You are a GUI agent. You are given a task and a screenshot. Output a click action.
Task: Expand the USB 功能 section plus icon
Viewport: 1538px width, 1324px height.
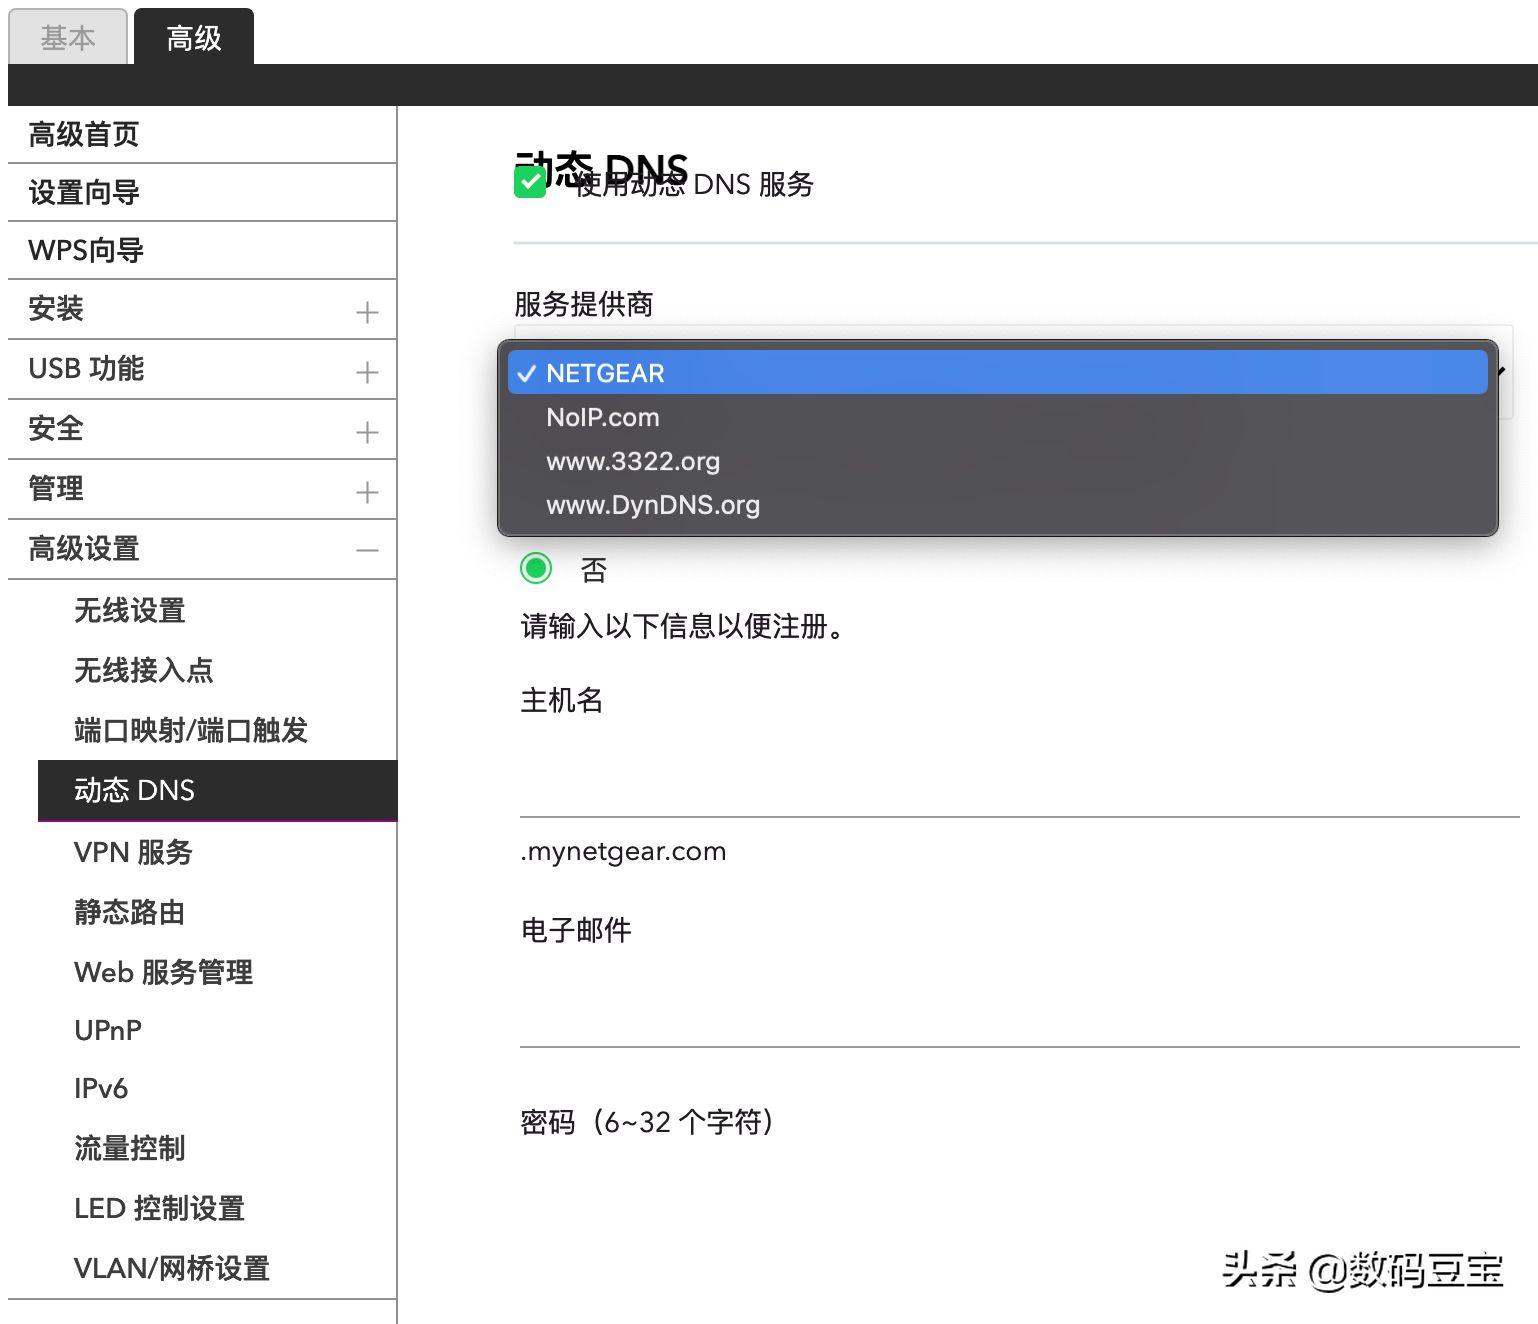(367, 372)
